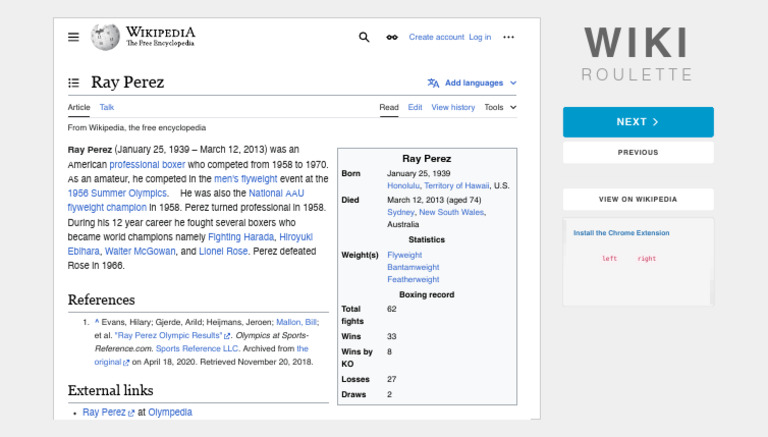768x437 pixels.
Task: Toggle the table of contents list icon
Action: pos(73,83)
